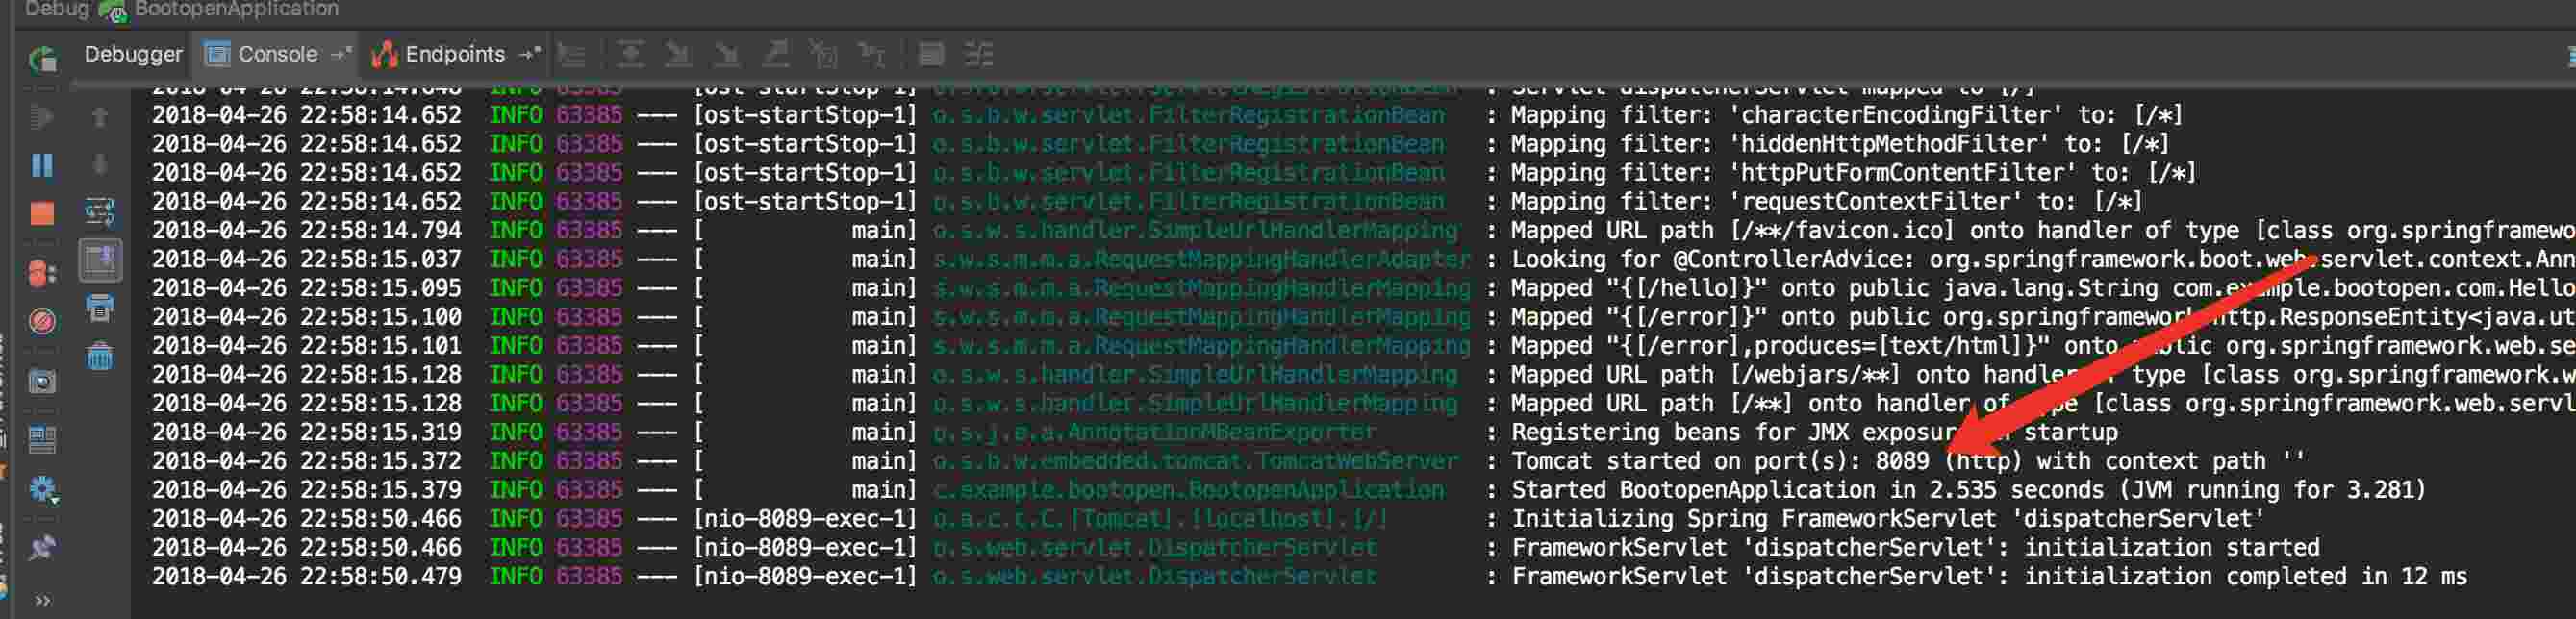Viewport: 2576px width, 619px height.
Task: Click the 'Tomcat started on port(s): 8089' log line
Action: click(1228, 461)
